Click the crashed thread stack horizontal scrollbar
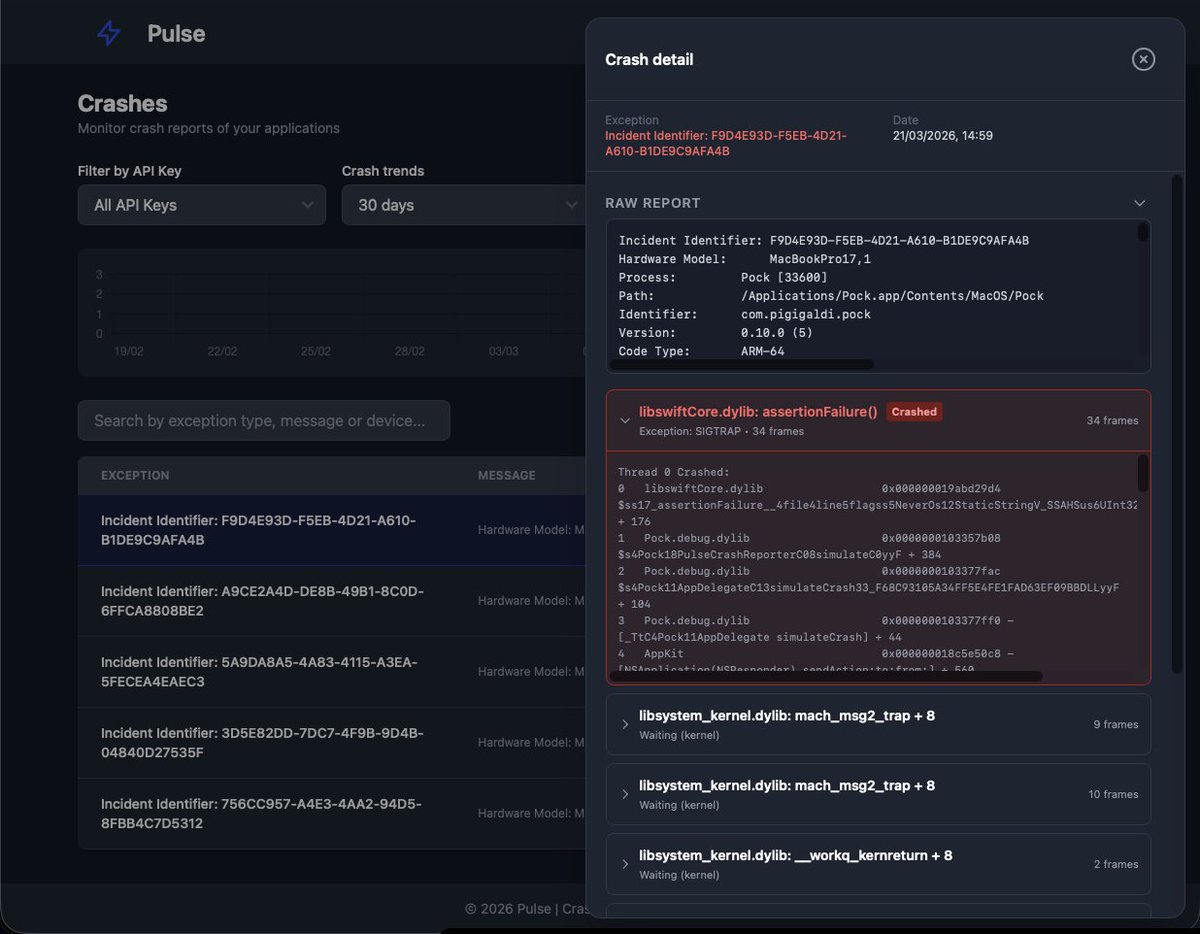This screenshot has width=1200, height=934. pyautogui.click(x=825, y=676)
